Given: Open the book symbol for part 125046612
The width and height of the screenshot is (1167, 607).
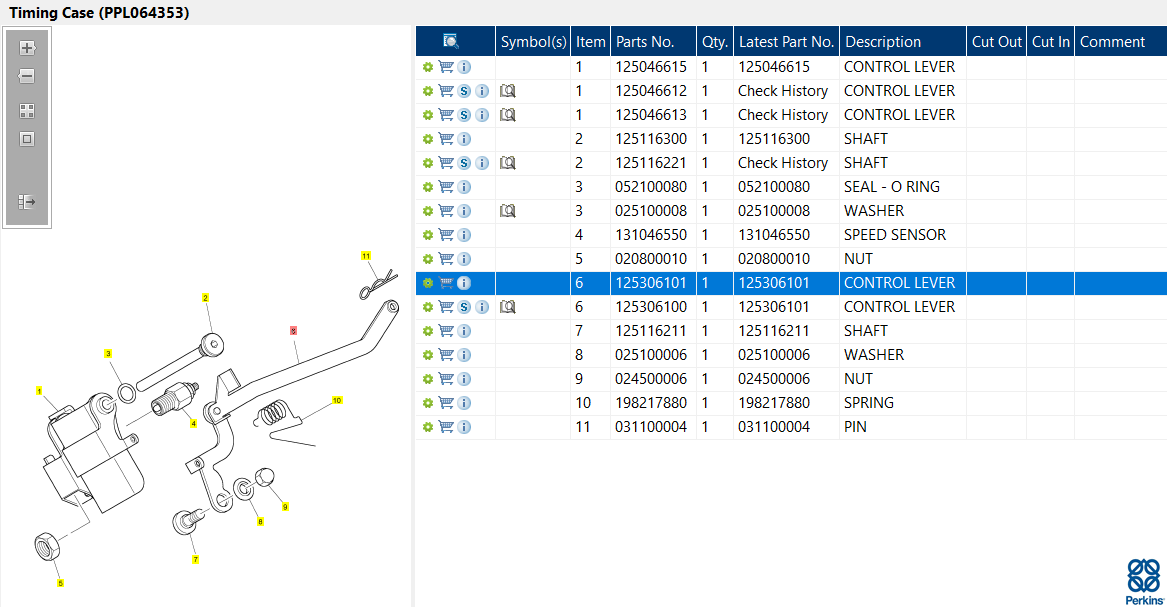Looking at the screenshot, I should click(508, 91).
